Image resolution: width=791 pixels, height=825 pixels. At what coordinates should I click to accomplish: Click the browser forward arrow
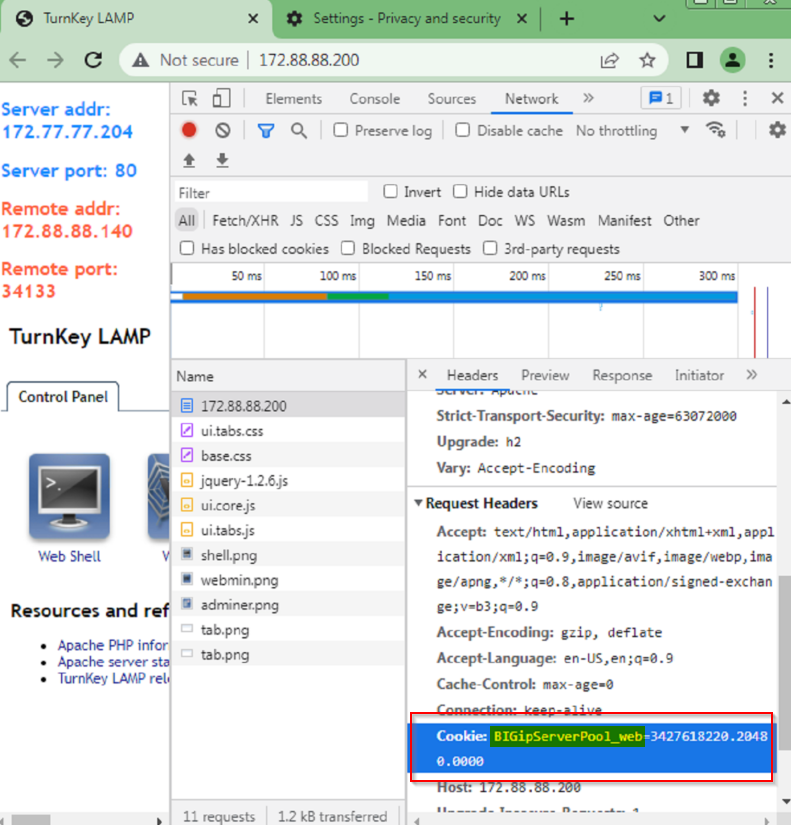click(55, 61)
